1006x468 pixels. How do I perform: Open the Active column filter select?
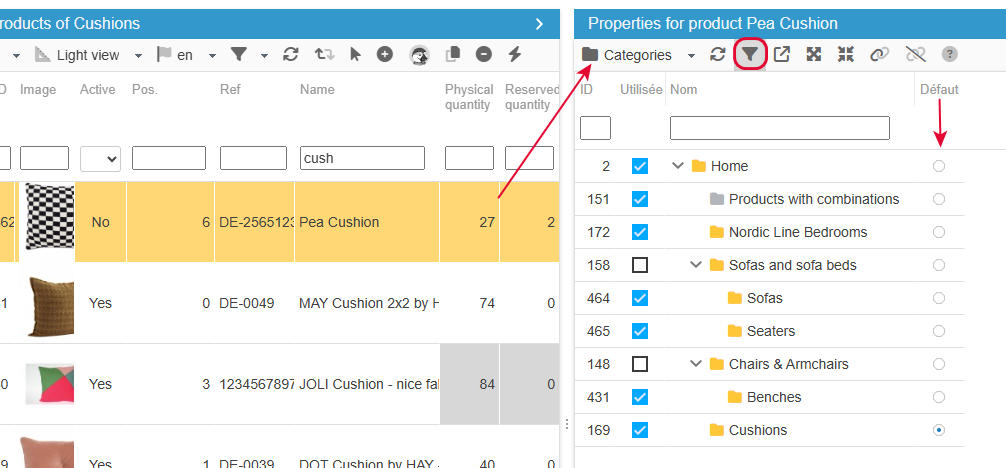[100, 159]
